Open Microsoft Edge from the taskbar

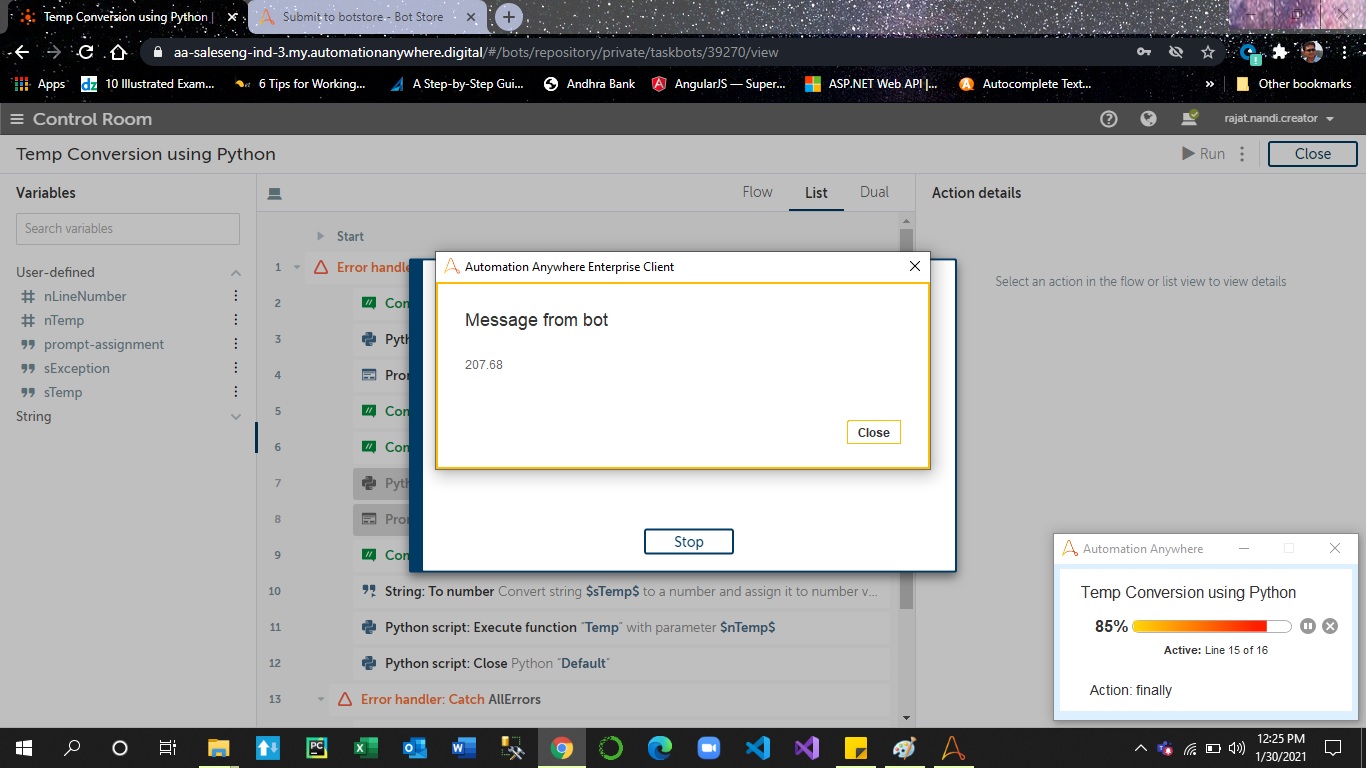659,747
